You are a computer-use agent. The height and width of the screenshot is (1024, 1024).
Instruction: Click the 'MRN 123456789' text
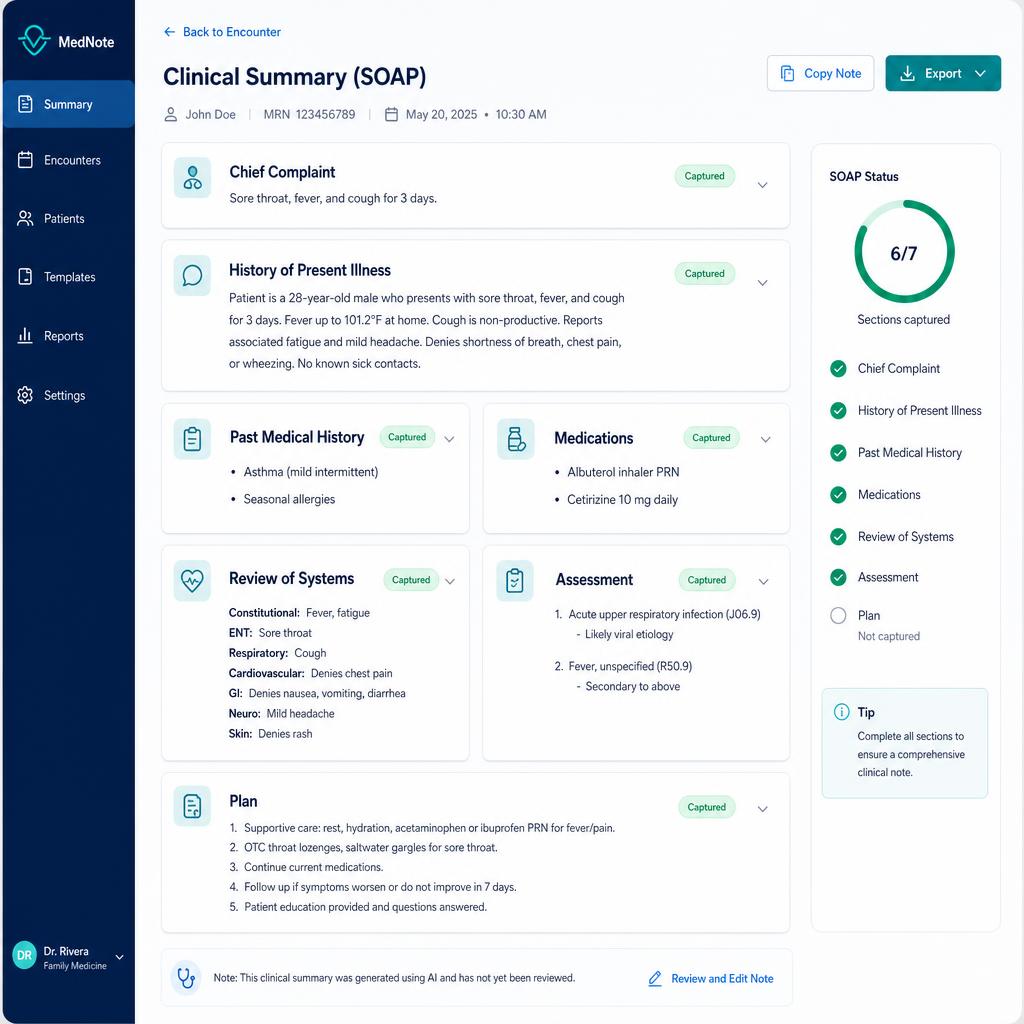click(x=310, y=114)
